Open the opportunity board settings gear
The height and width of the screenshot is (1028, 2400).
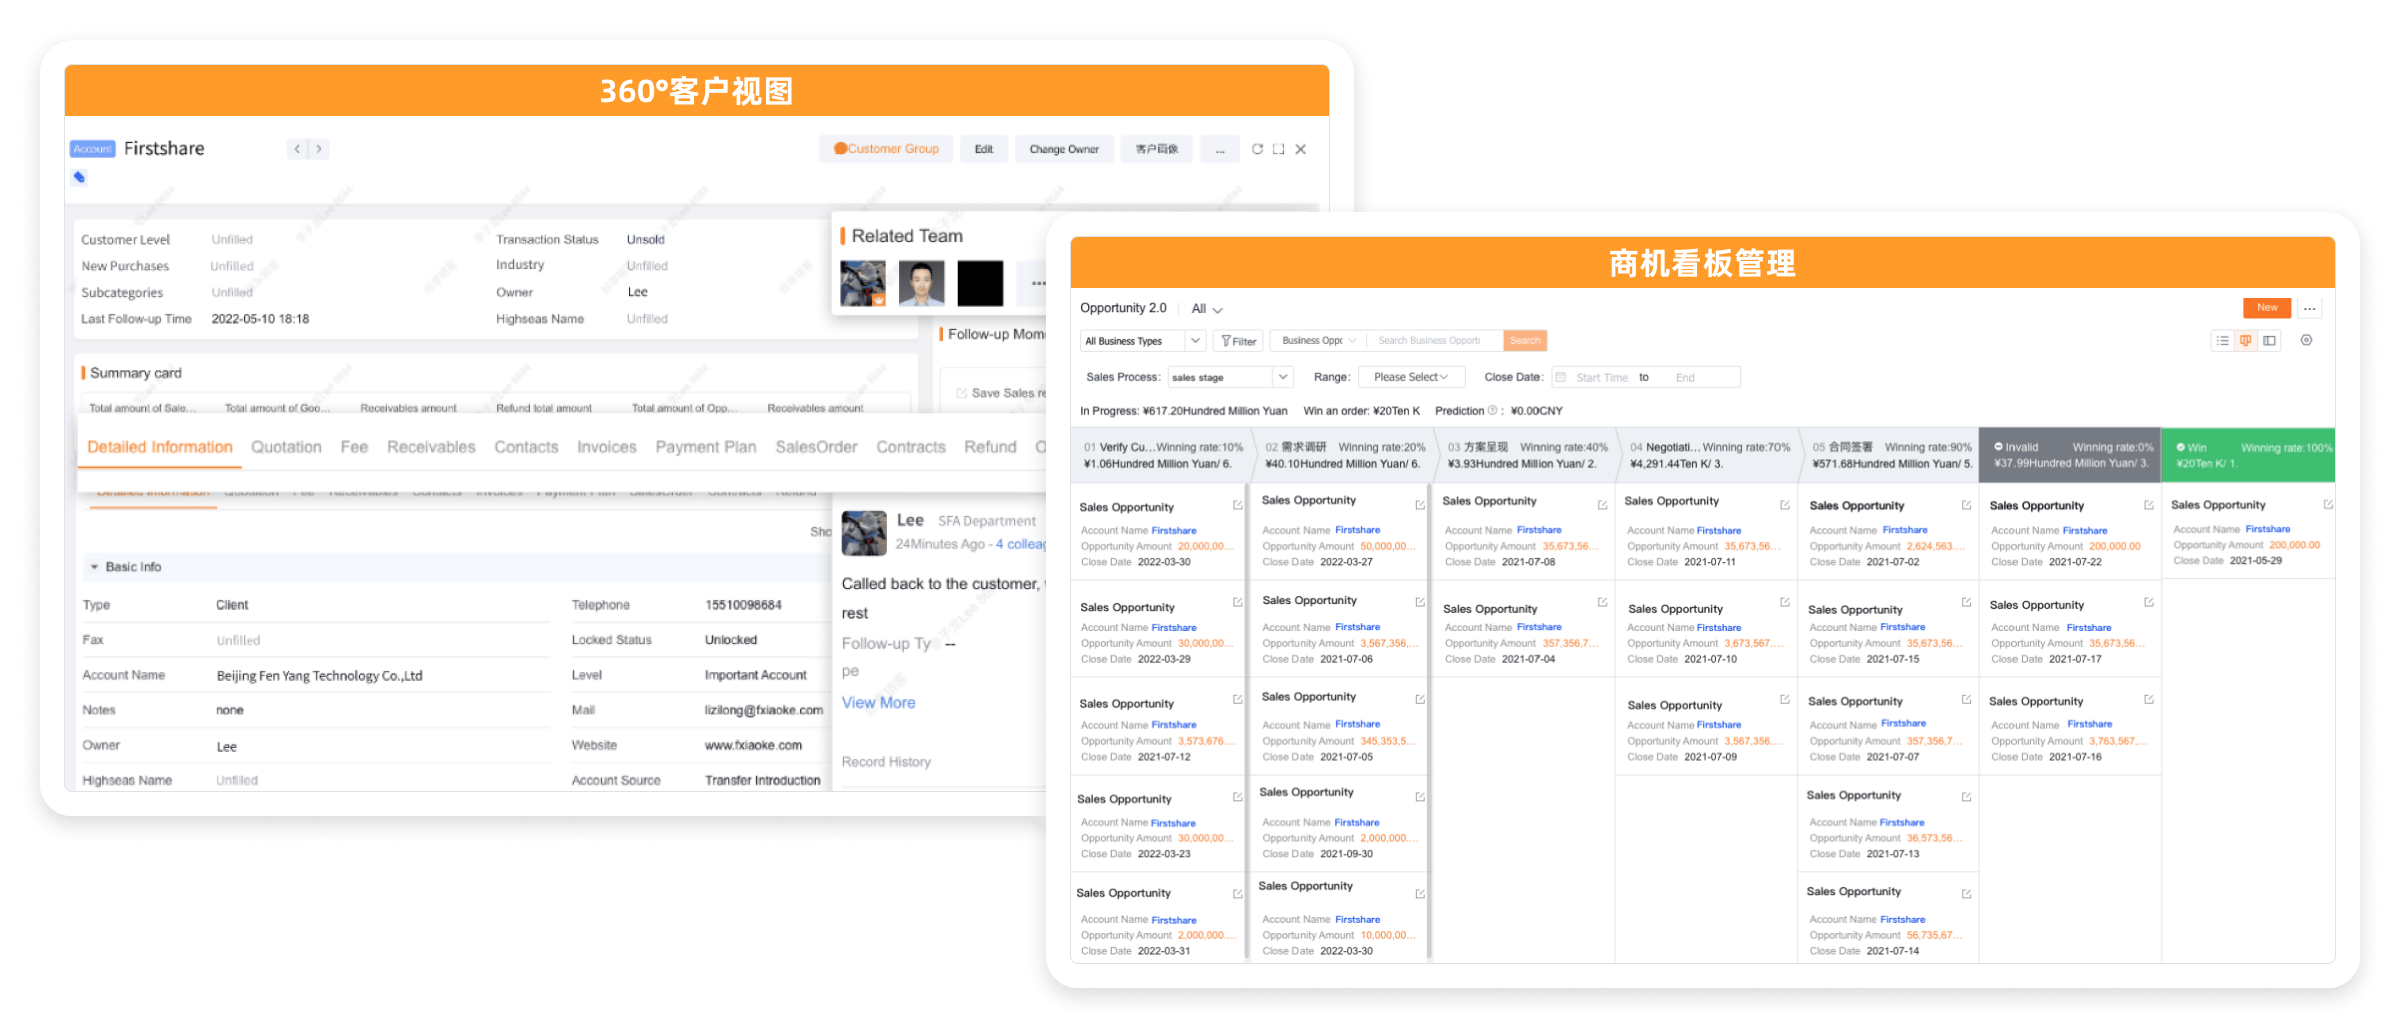click(2306, 341)
